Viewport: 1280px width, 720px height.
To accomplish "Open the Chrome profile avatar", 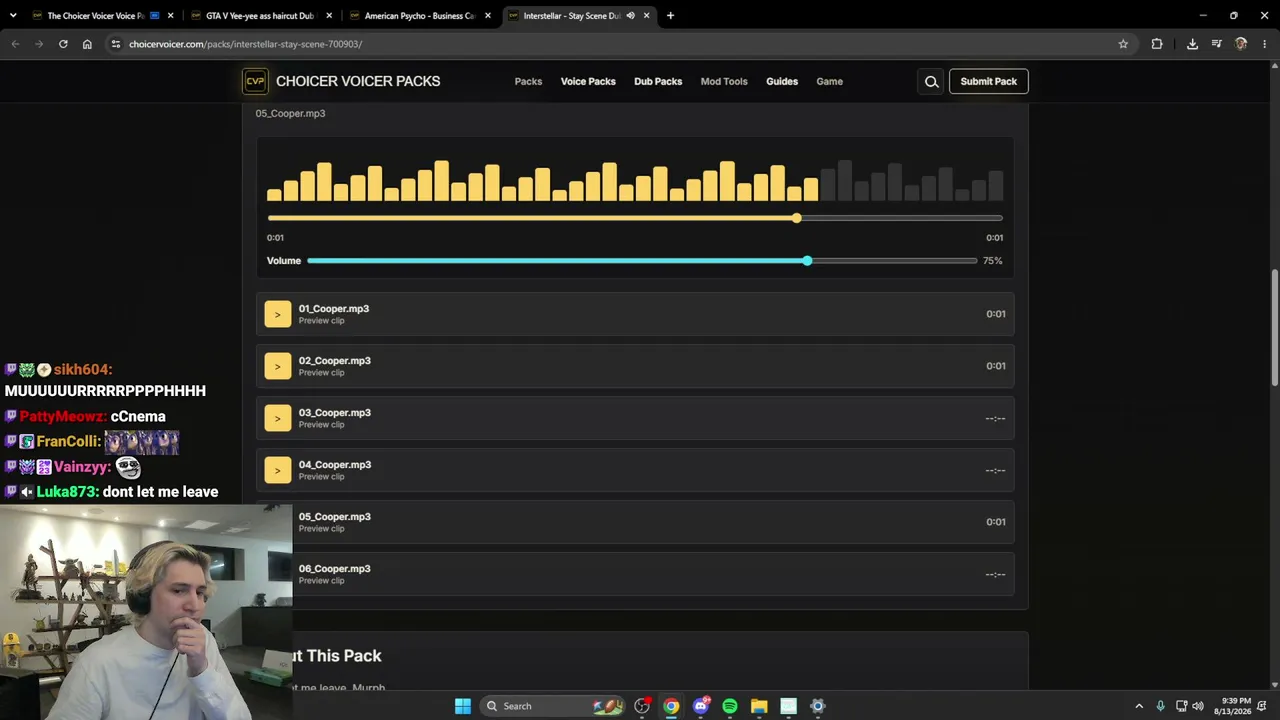I will coord(1241,44).
